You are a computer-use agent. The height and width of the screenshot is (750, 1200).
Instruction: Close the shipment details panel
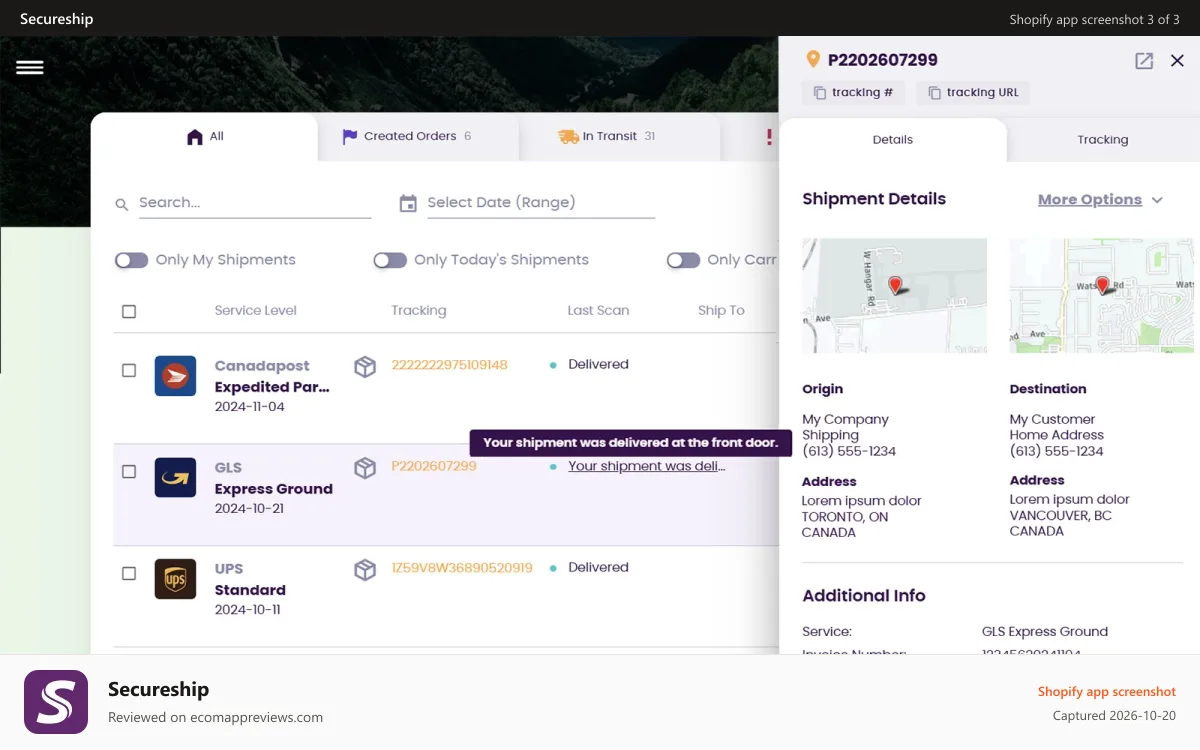[1177, 61]
